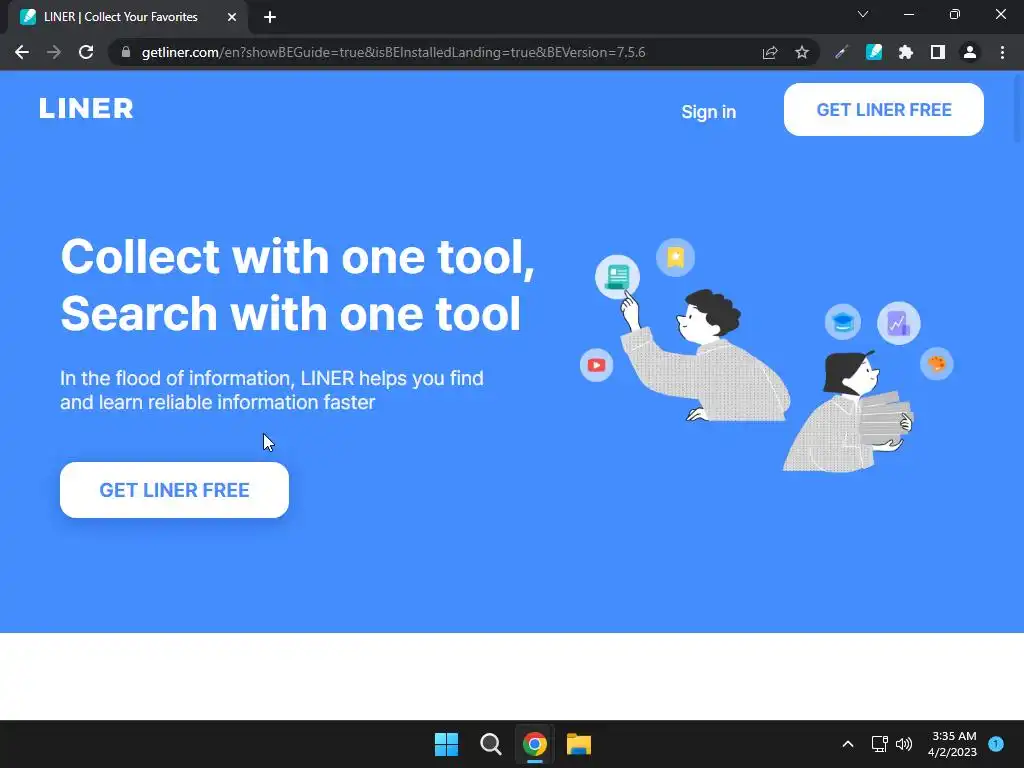The image size is (1024, 768).
Task: Open the Sign in link
Action: pyautogui.click(x=709, y=112)
